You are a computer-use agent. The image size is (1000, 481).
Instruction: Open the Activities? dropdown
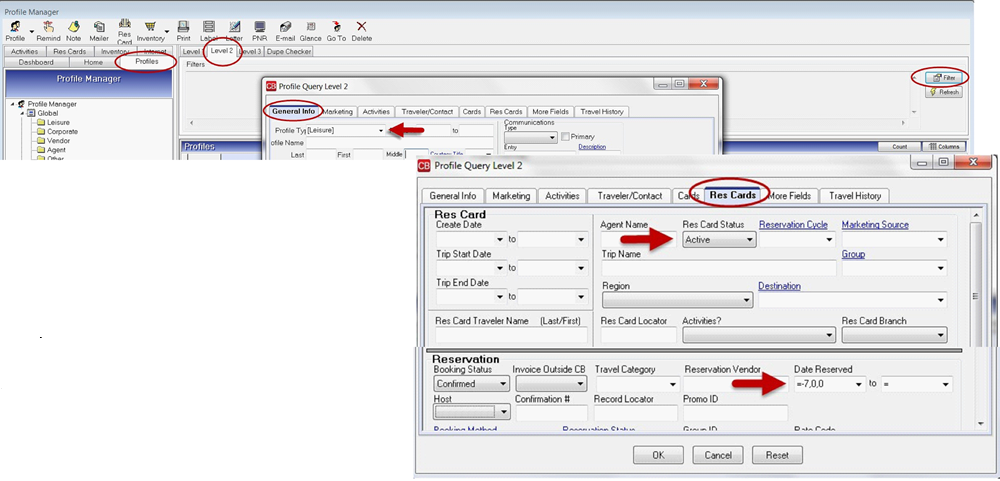pos(759,335)
